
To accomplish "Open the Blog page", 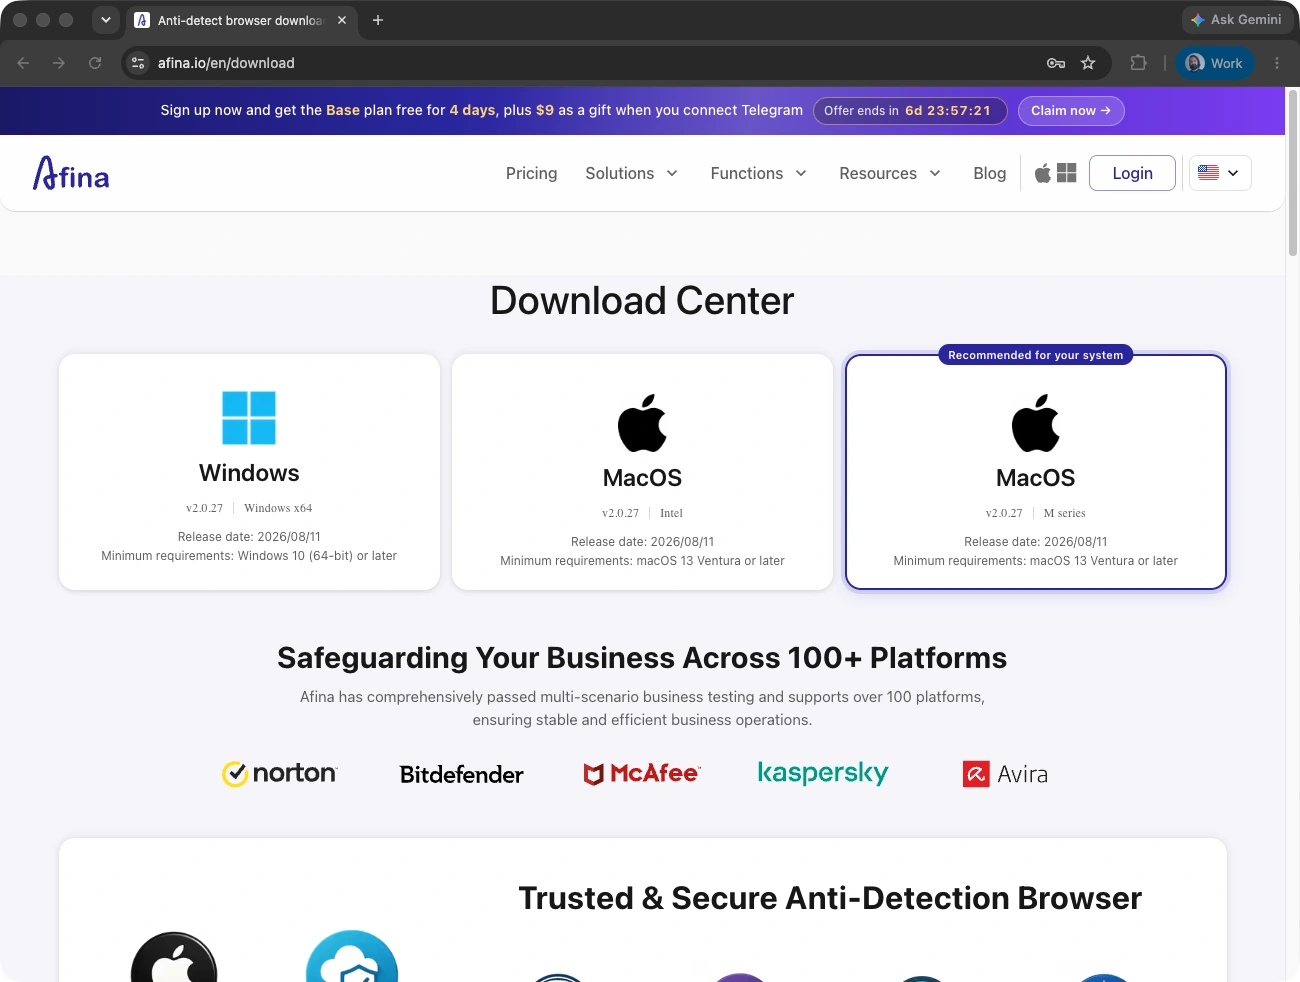I will click(990, 173).
